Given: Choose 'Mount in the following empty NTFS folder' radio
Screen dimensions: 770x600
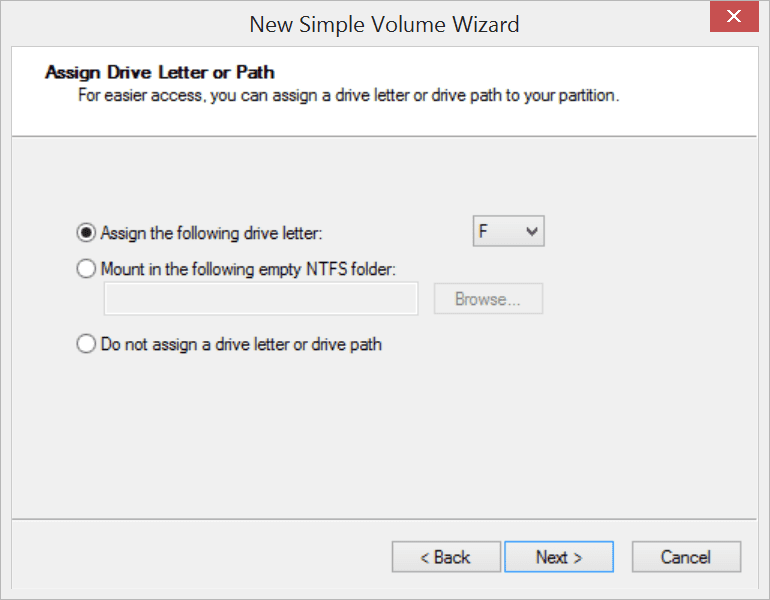Looking at the screenshot, I should point(86,269).
